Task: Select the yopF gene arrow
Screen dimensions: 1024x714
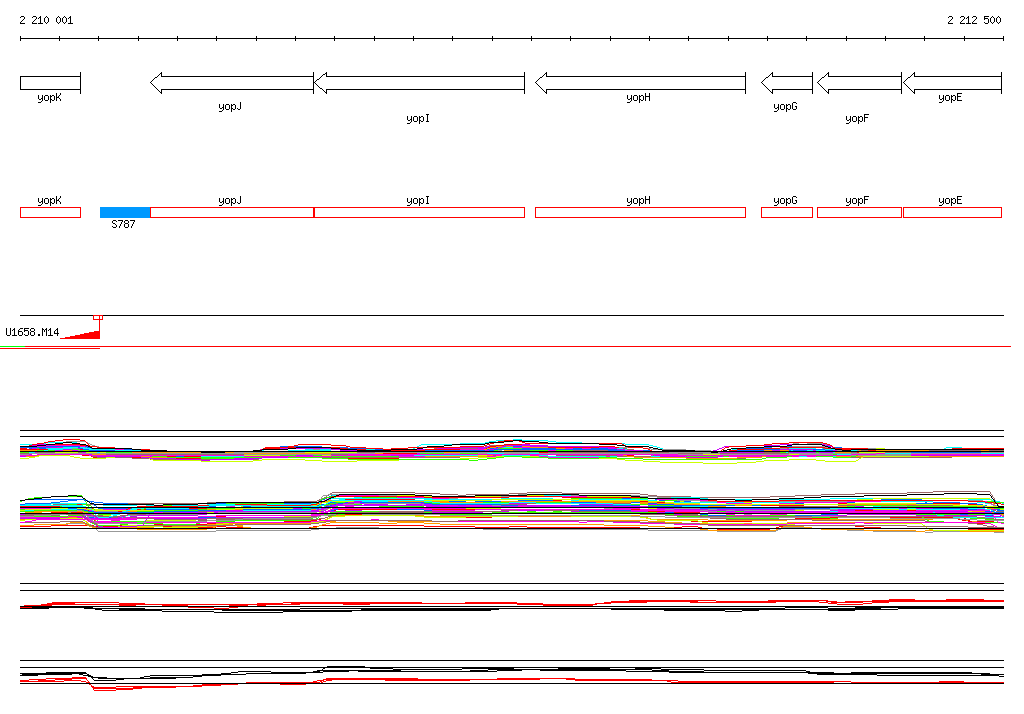Action: pyautogui.click(x=859, y=83)
